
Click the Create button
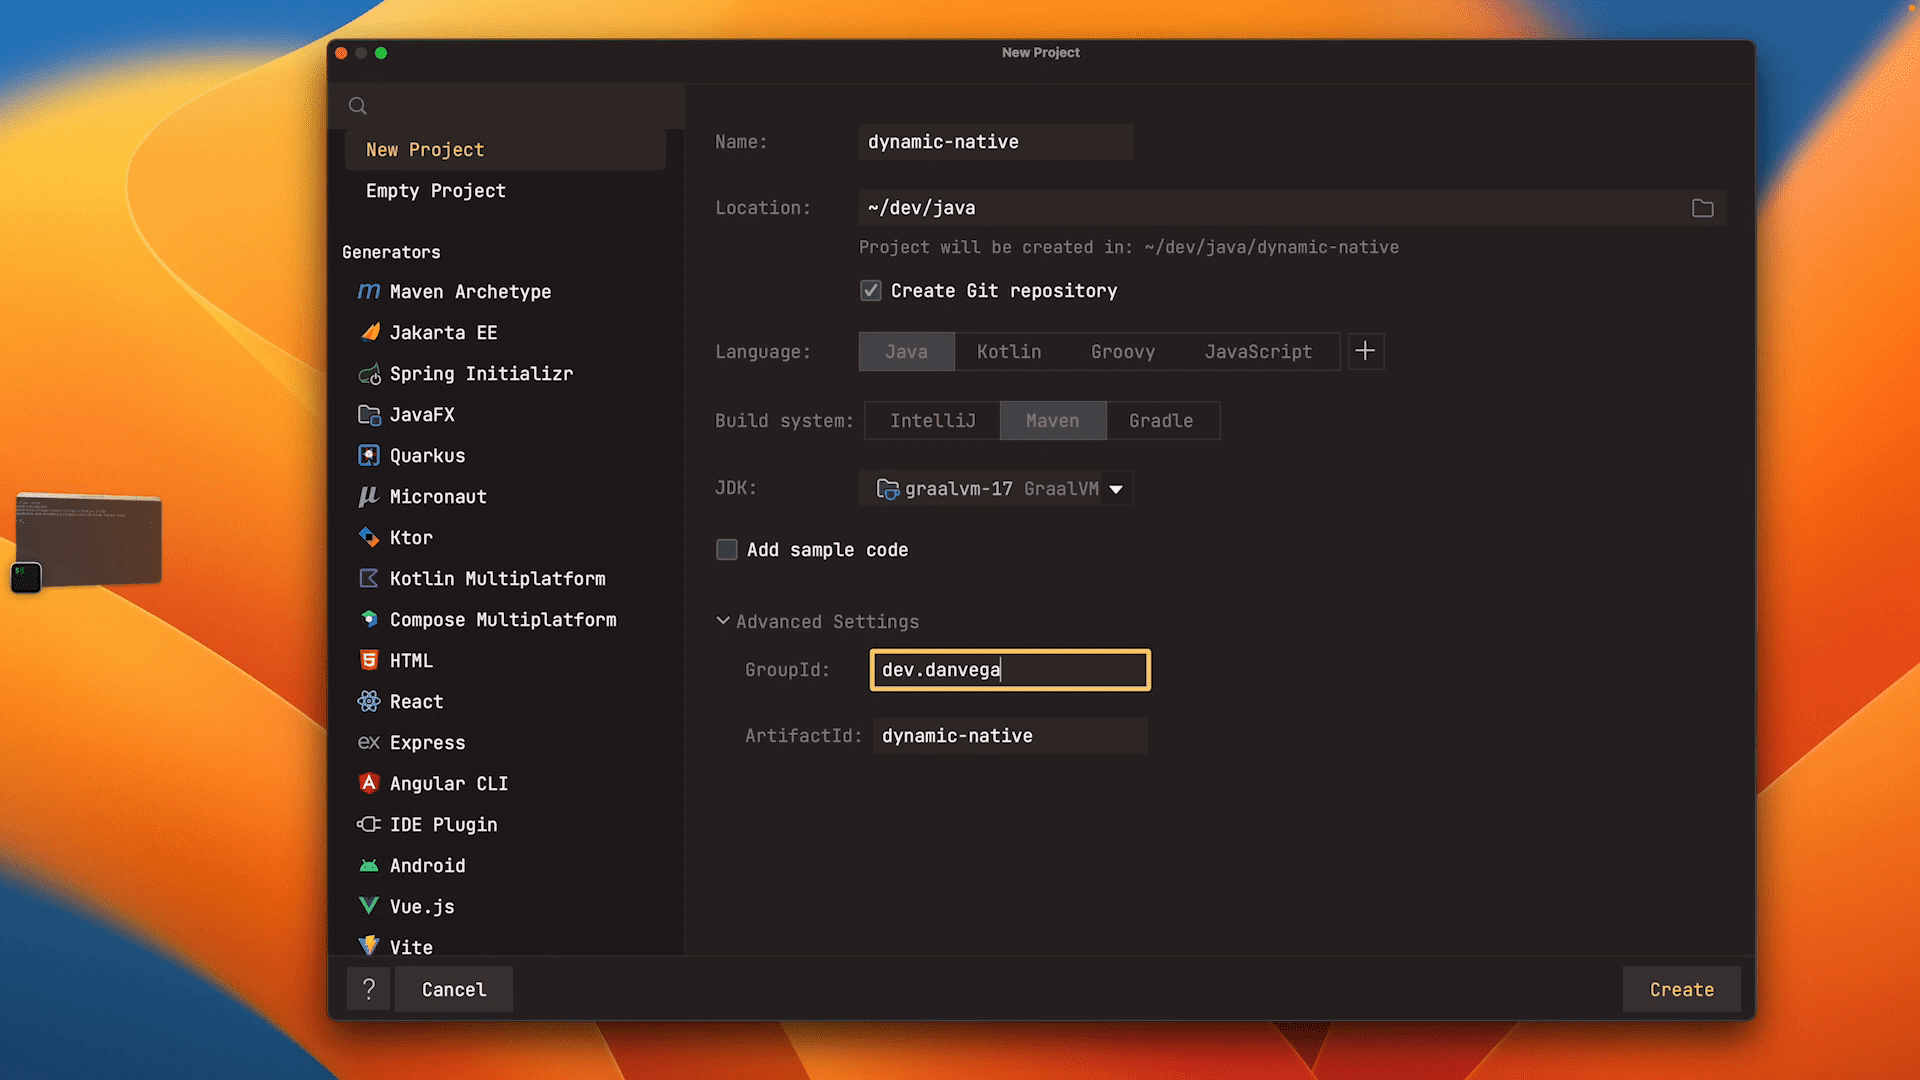pos(1680,989)
